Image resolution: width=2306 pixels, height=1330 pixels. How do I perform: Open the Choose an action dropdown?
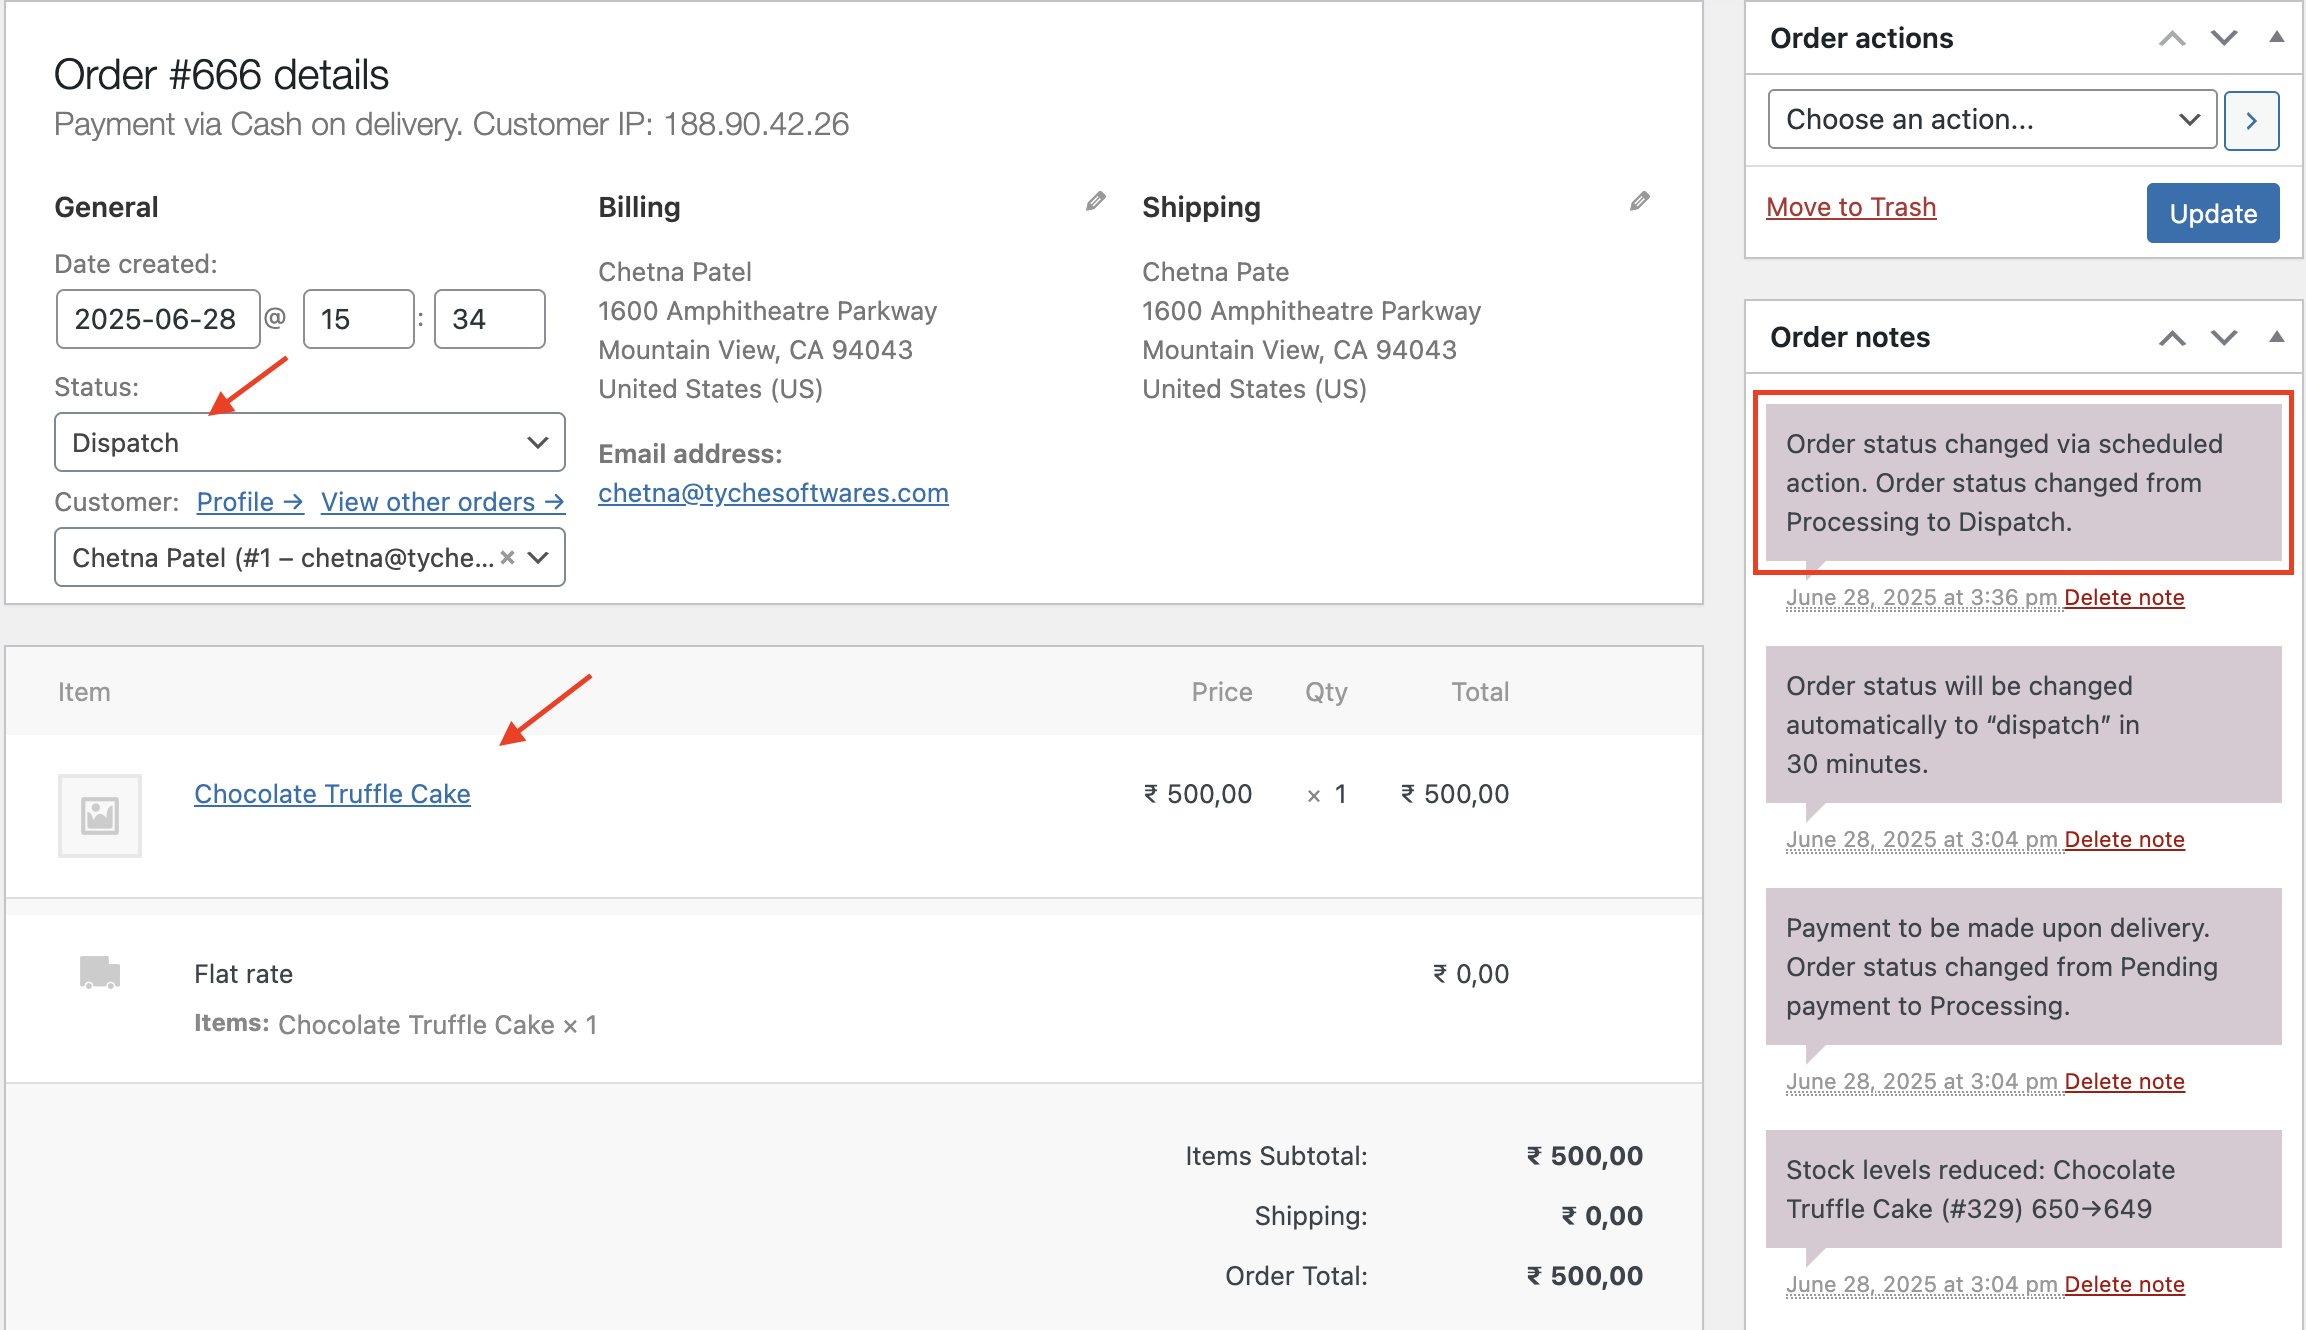(1991, 120)
